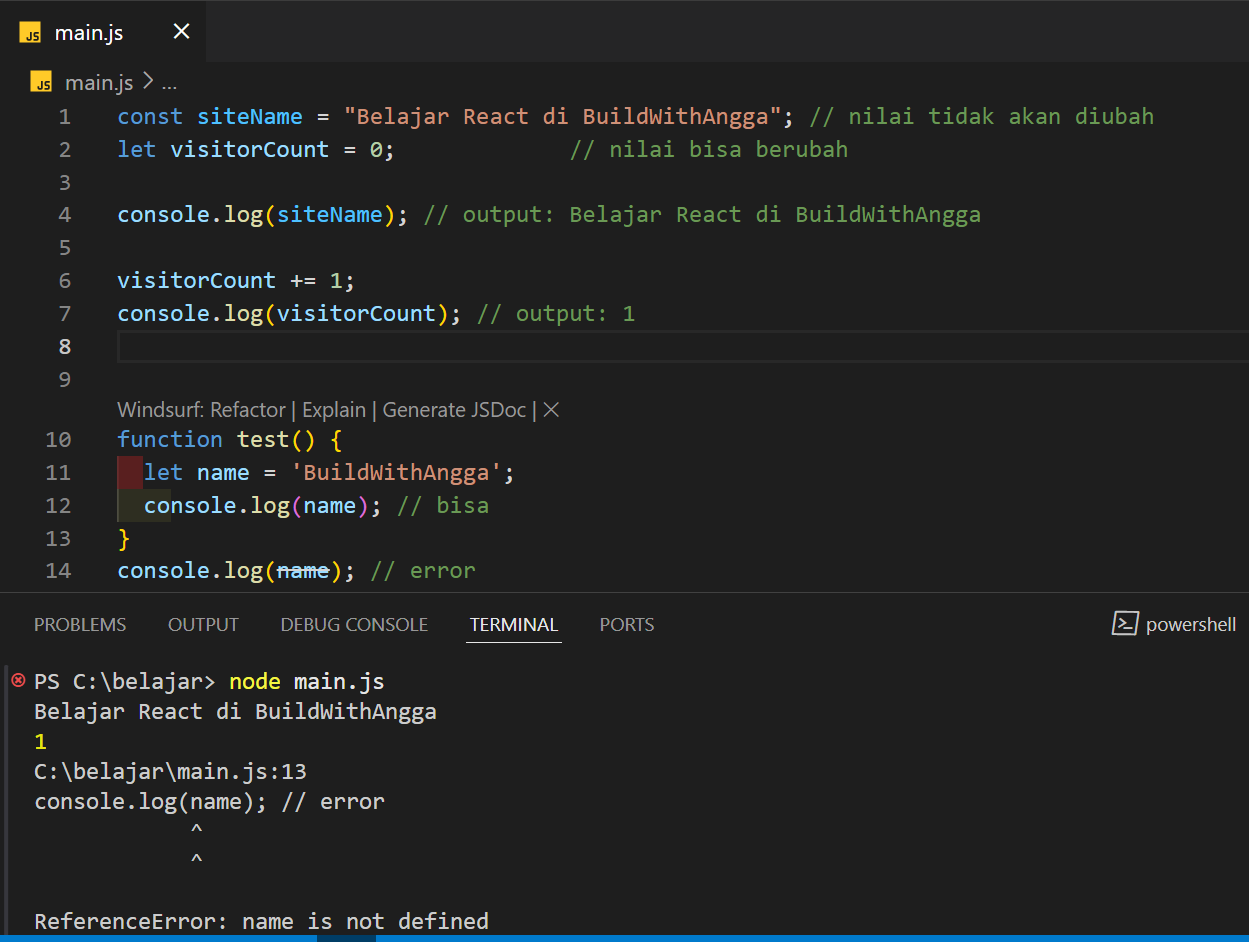Image resolution: width=1249 pixels, height=942 pixels.
Task: Click the red gutter marker on line 11
Action: pos(128,472)
